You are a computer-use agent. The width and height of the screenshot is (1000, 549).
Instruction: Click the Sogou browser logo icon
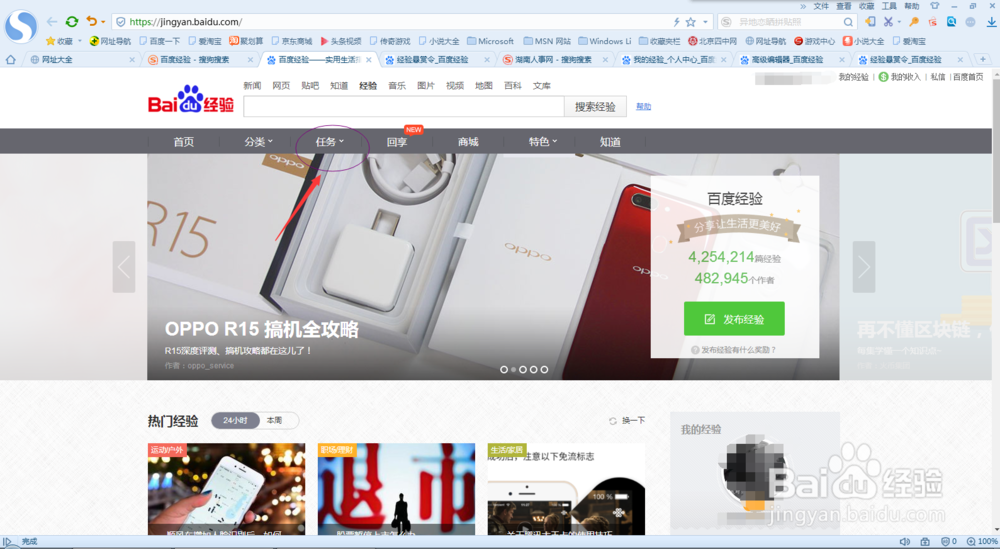[21, 26]
